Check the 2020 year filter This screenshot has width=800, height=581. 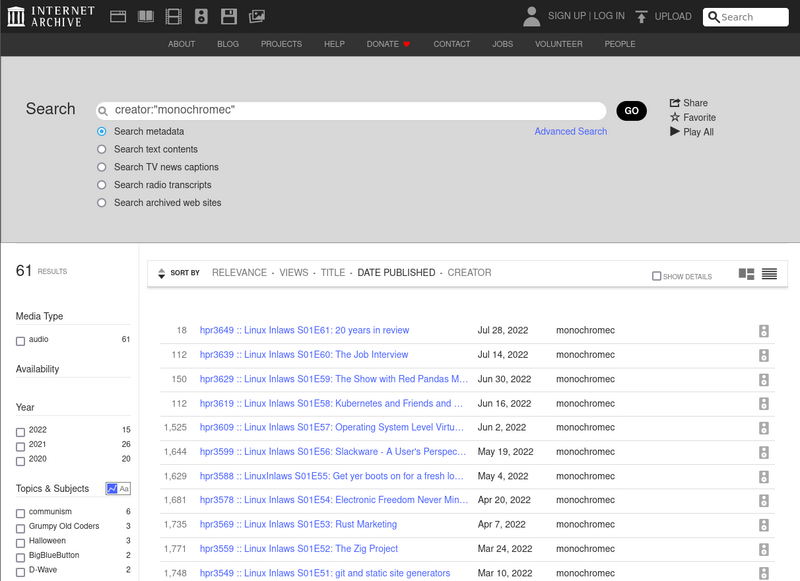(20, 461)
